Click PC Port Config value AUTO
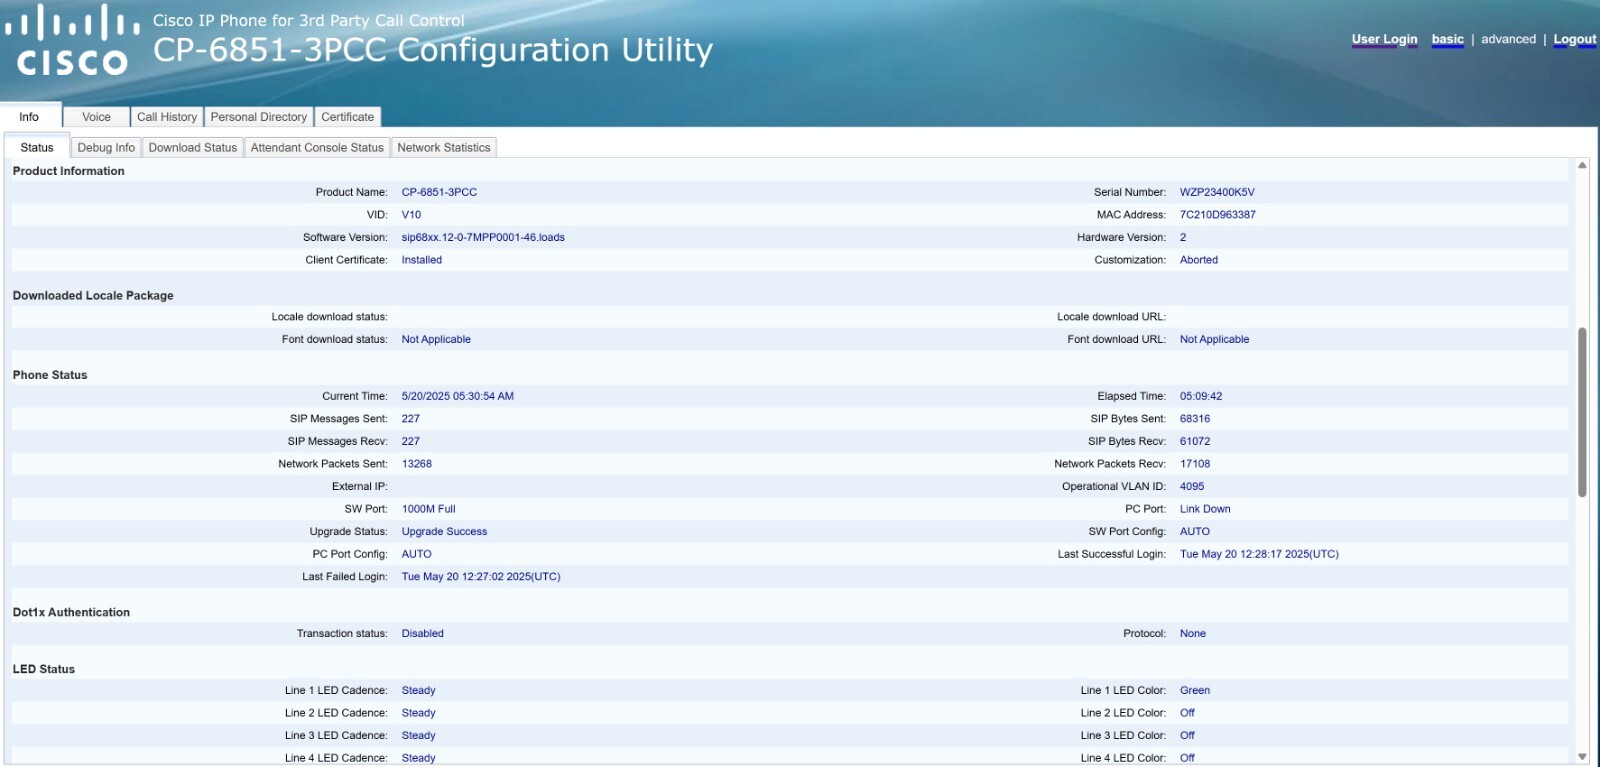 [416, 554]
